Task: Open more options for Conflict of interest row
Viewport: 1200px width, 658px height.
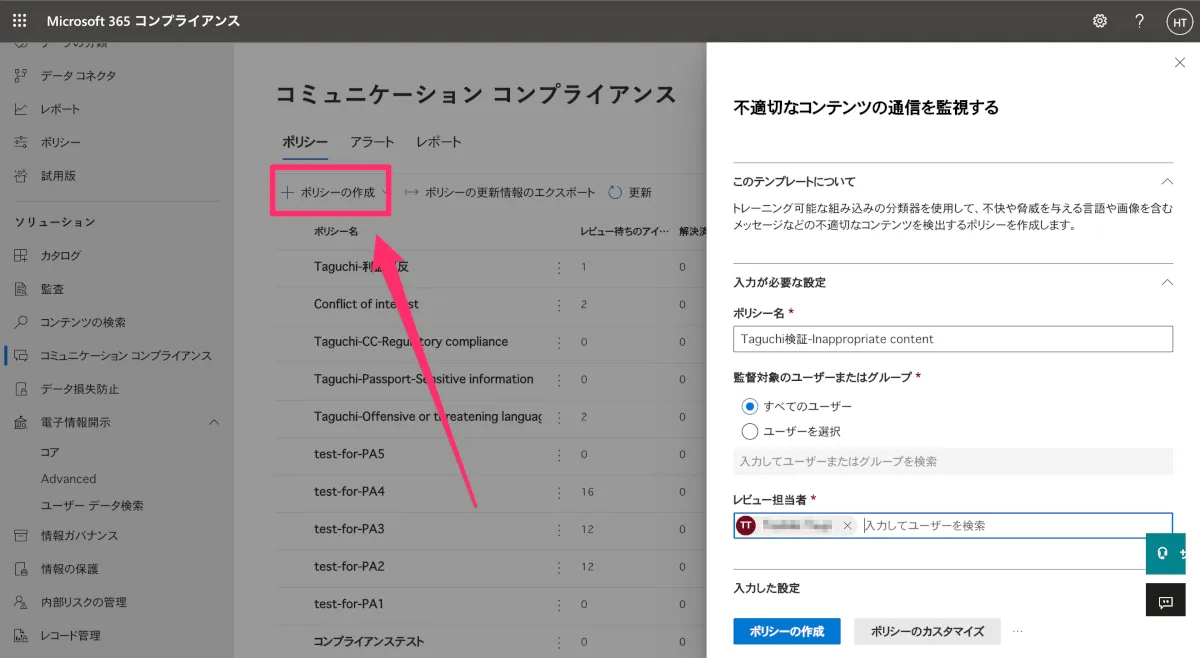Action: (x=559, y=304)
